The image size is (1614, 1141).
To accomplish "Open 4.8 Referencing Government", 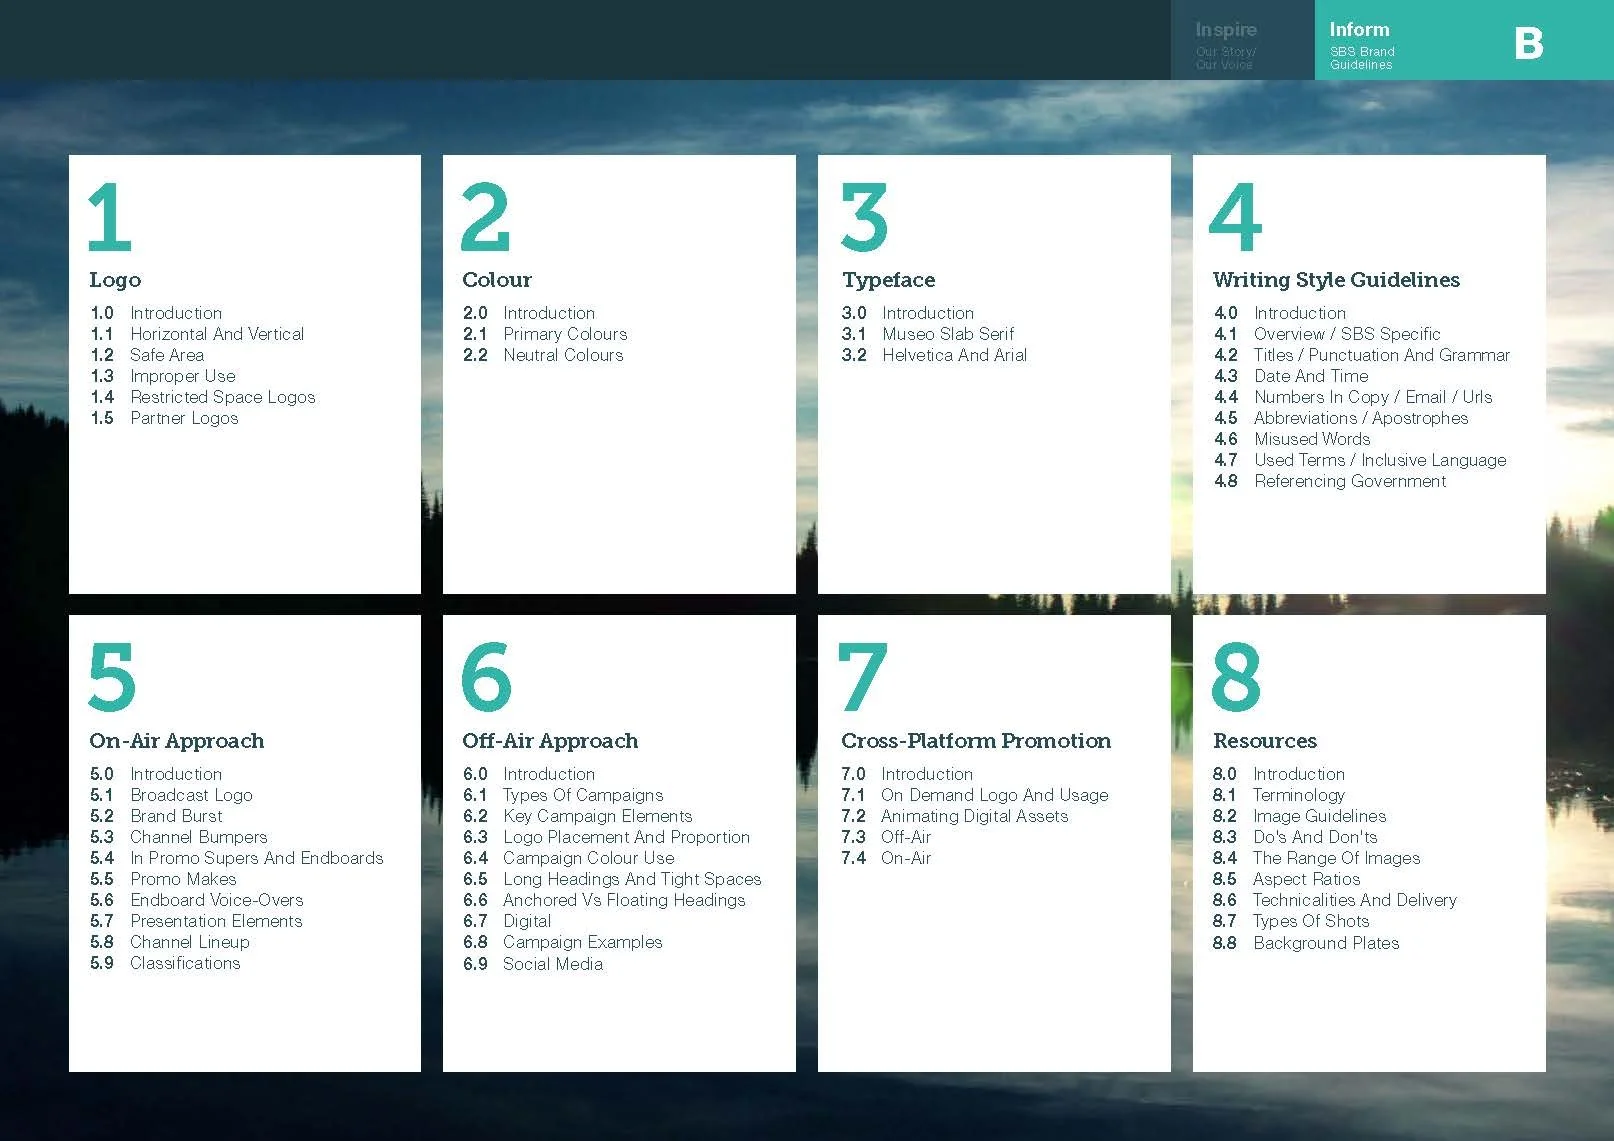I will (x=1330, y=481).
